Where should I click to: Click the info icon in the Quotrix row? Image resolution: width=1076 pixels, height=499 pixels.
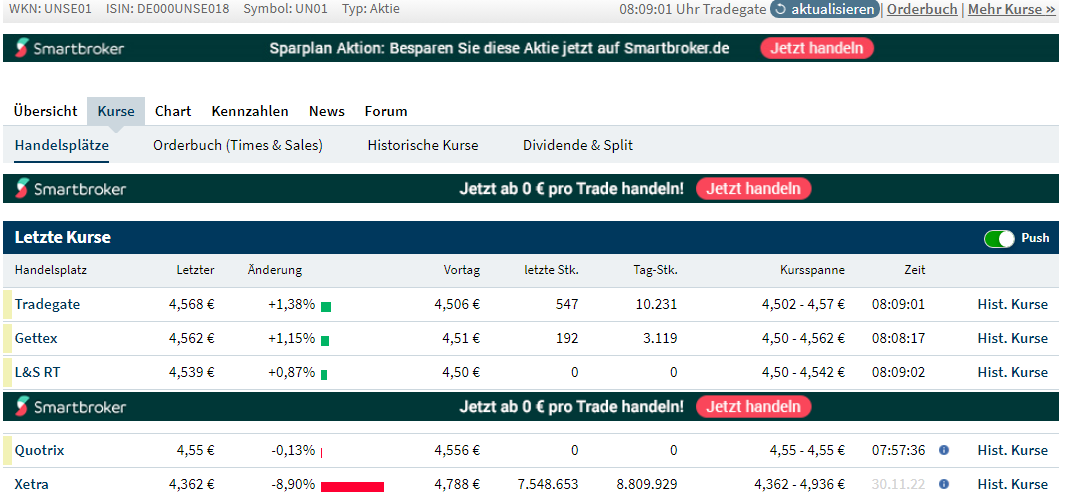point(944,450)
